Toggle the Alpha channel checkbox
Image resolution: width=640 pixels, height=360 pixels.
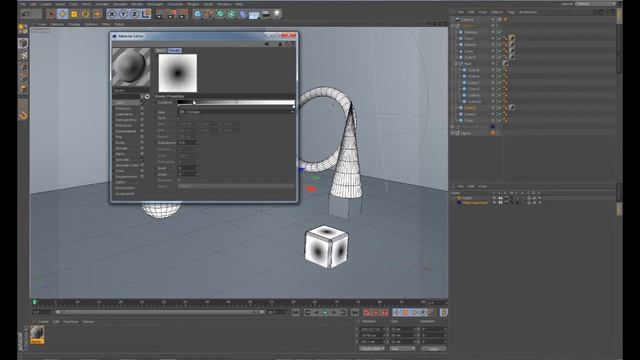point(142,154)
